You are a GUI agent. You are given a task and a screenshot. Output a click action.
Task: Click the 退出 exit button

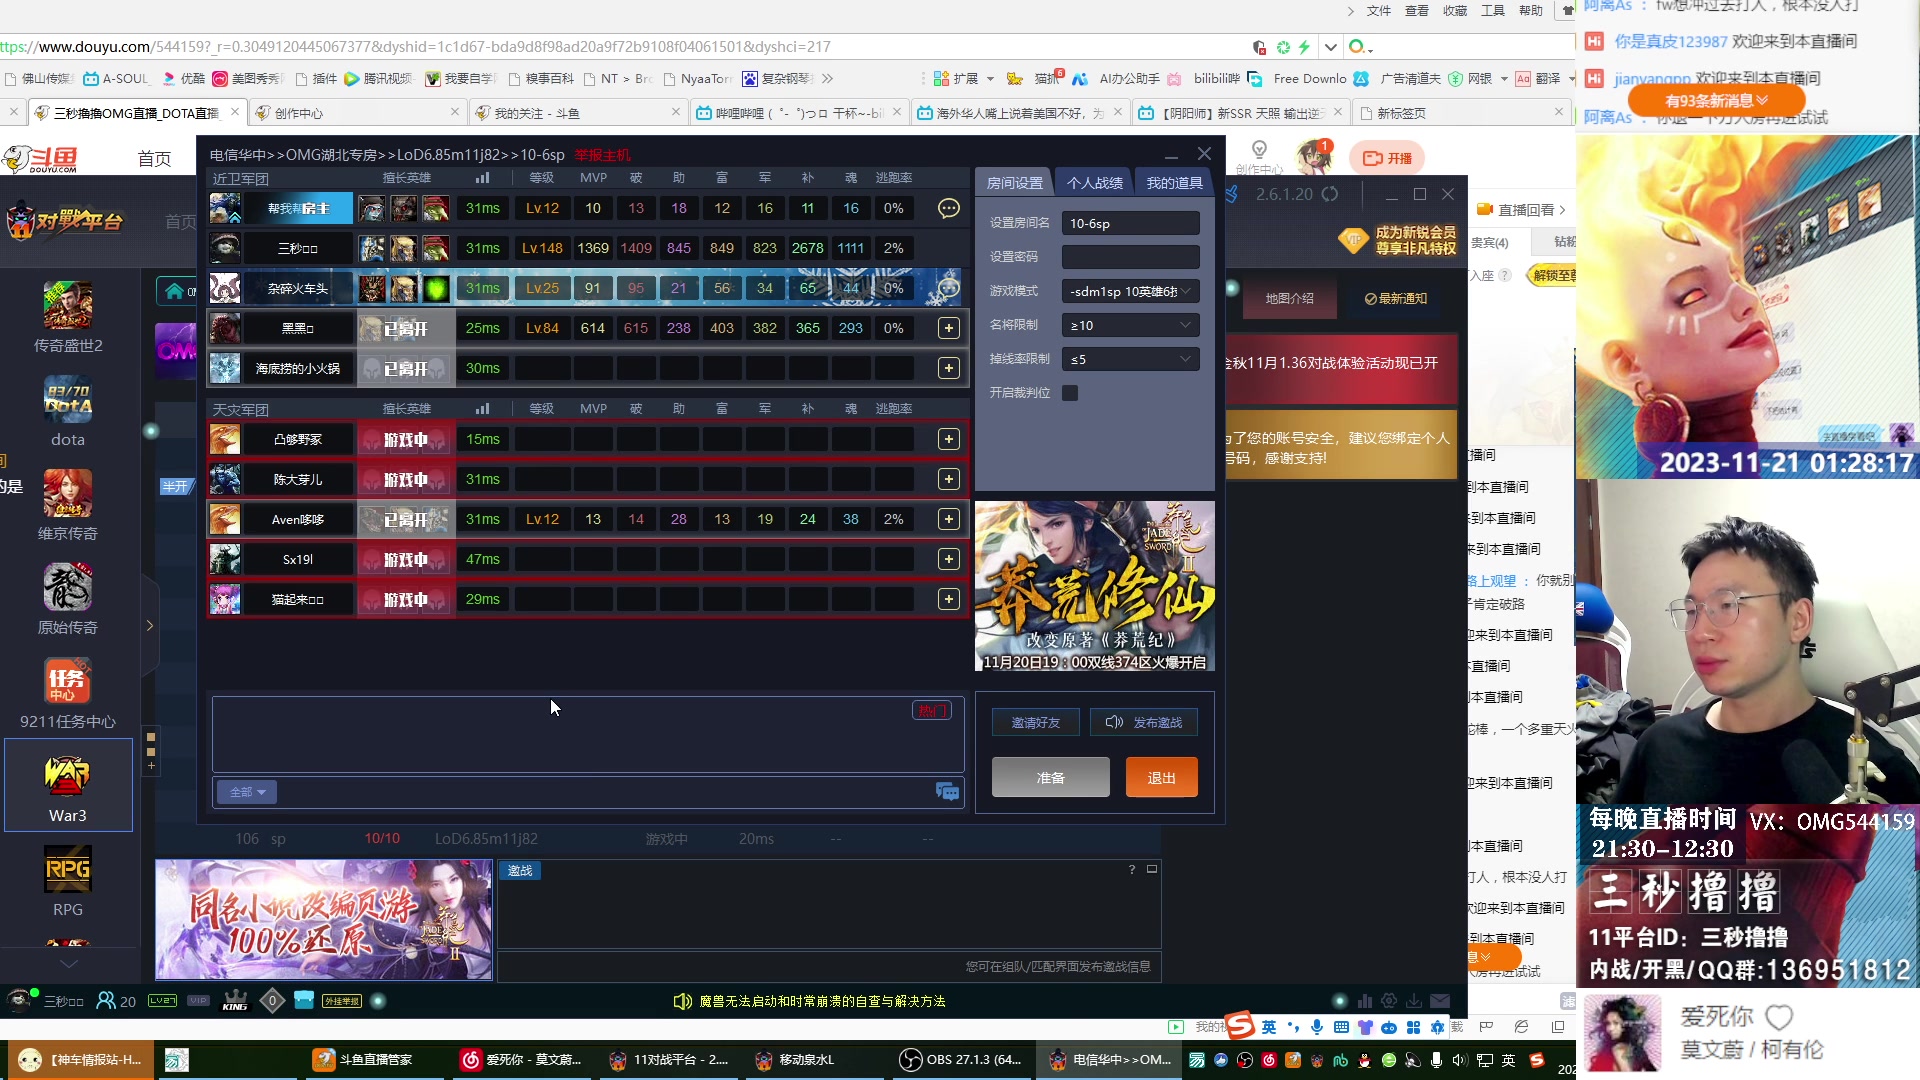tap(1161, 777)
